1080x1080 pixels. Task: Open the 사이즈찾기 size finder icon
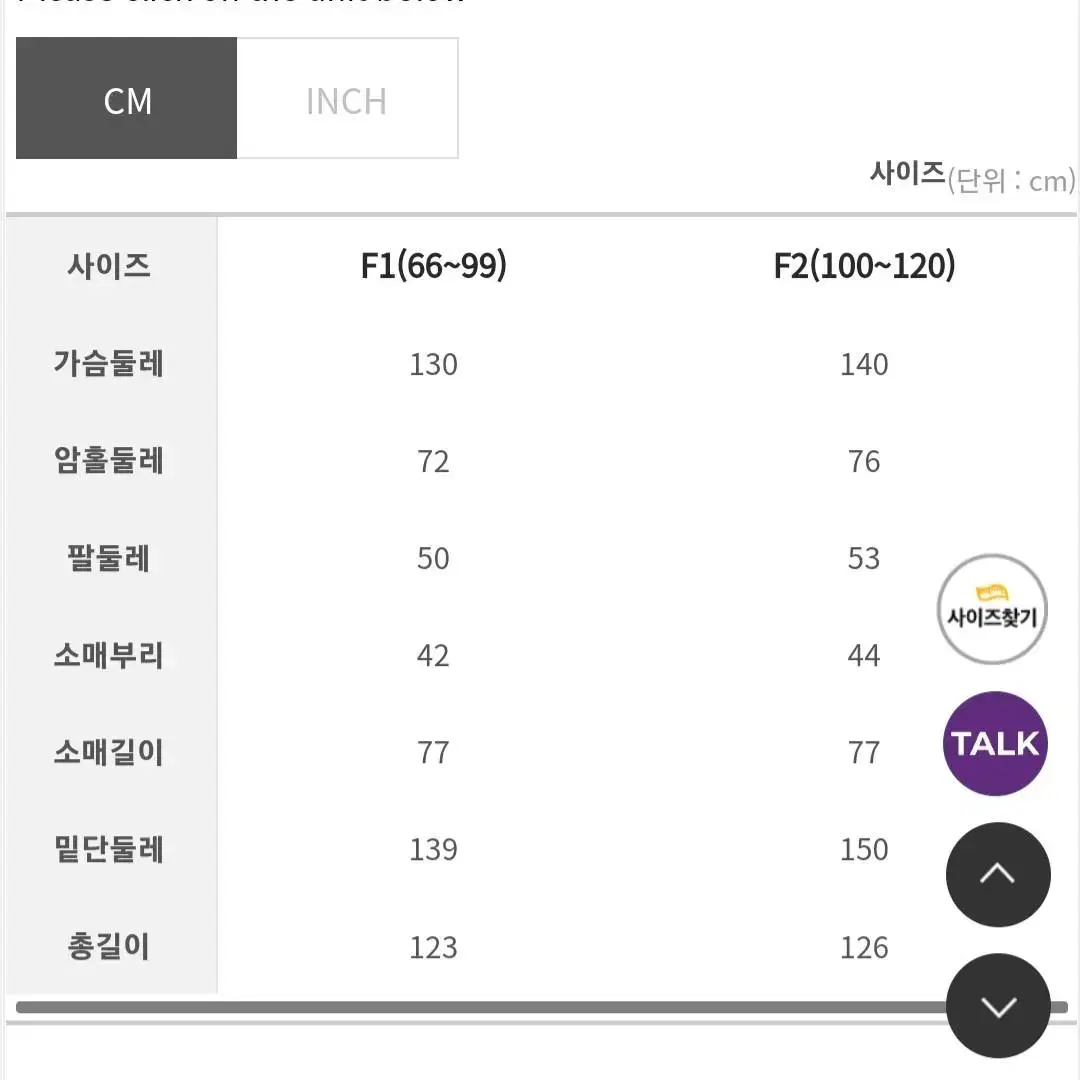coord(992,609)
